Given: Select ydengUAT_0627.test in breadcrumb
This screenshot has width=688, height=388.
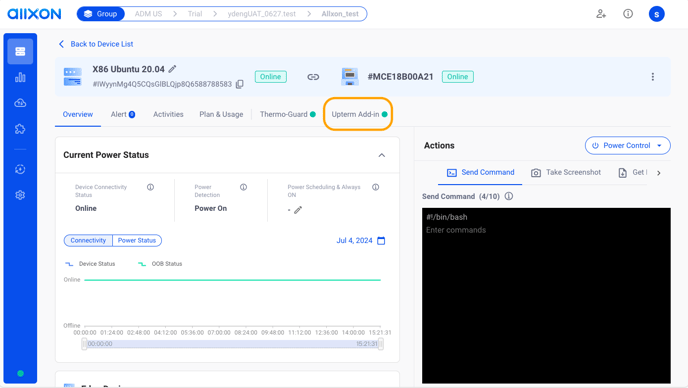Looking at the screenshot, I should (262, 14).
